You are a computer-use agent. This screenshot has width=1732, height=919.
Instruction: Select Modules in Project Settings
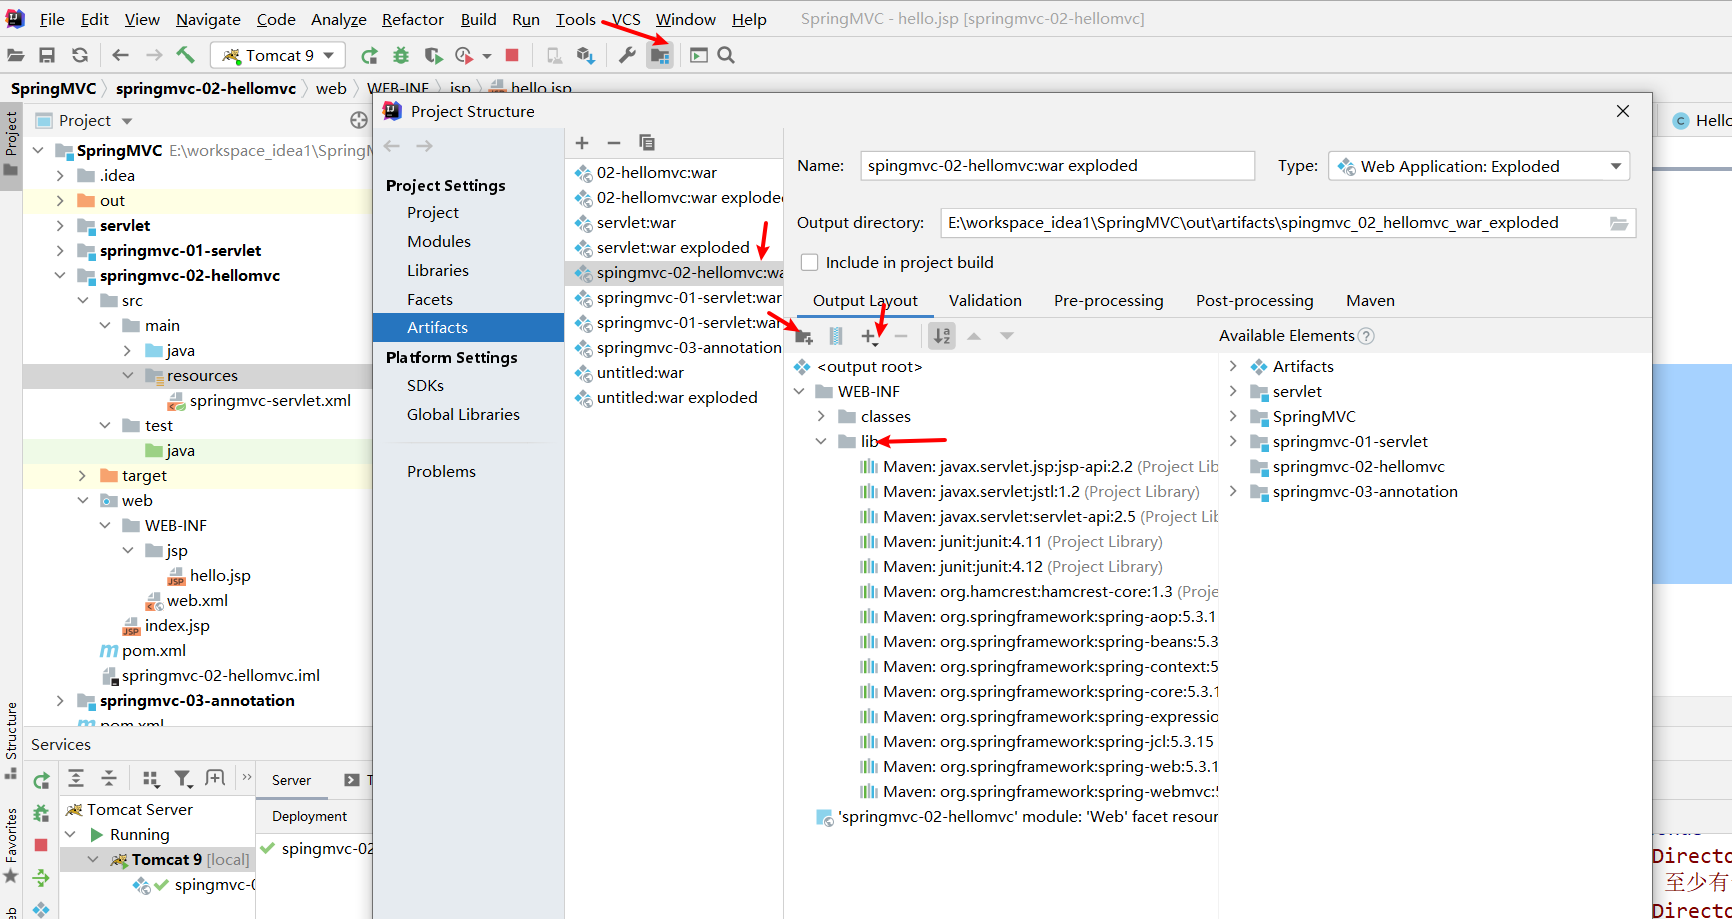[438, 241]
